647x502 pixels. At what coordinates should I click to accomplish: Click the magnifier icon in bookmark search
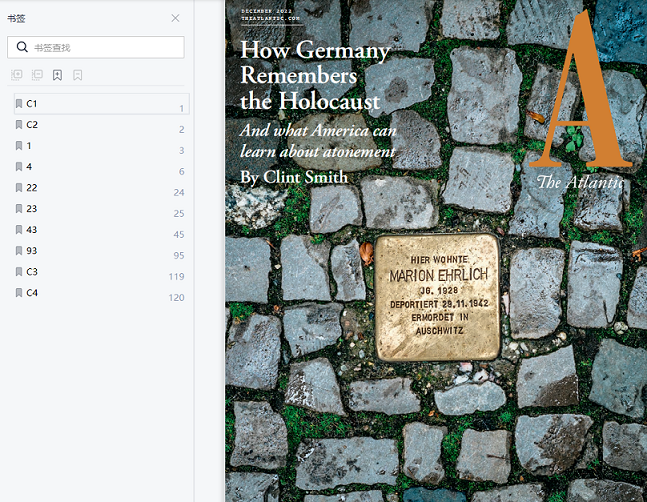[x=21, y=47]
